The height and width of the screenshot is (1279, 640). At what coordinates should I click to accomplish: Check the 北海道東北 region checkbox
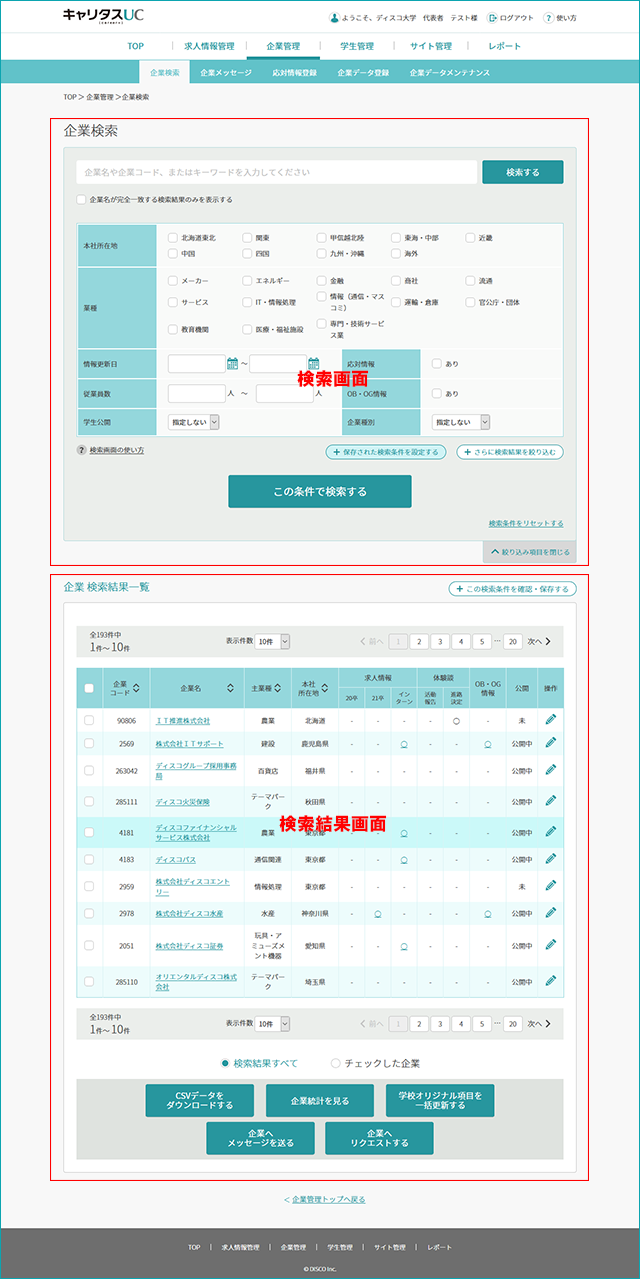click(173, 238)
